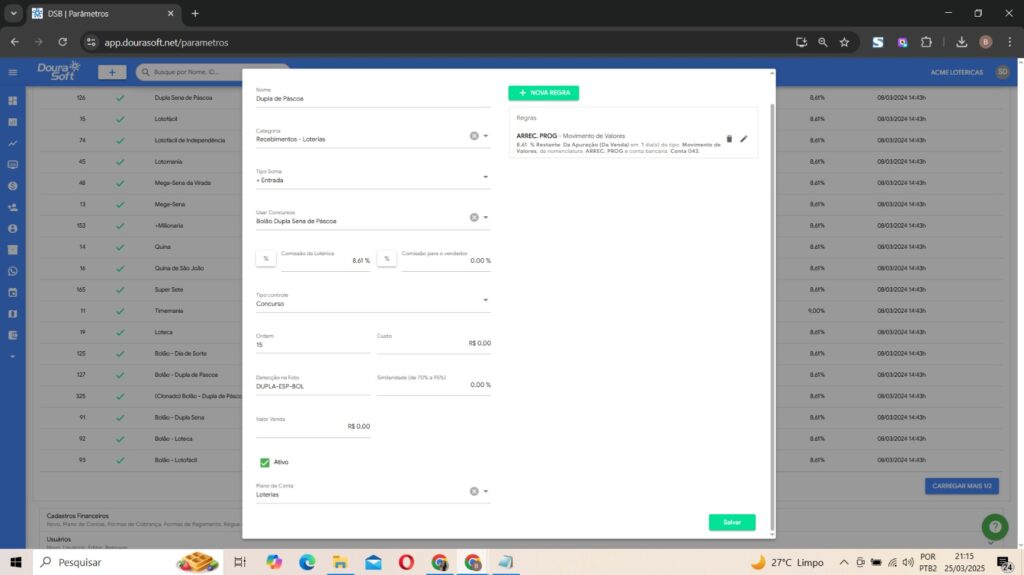Bookmark this page with the star icon
The height and width of the screenshot is (575, 1024).
click(x=844, y=42)
